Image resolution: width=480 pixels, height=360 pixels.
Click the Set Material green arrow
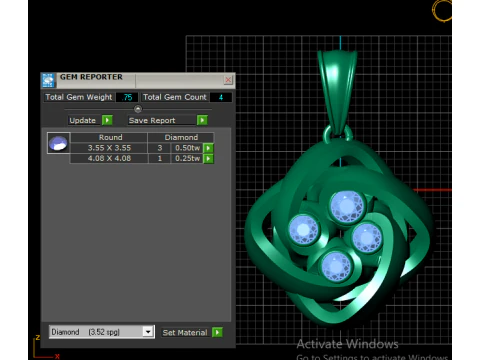coord(217,332)
